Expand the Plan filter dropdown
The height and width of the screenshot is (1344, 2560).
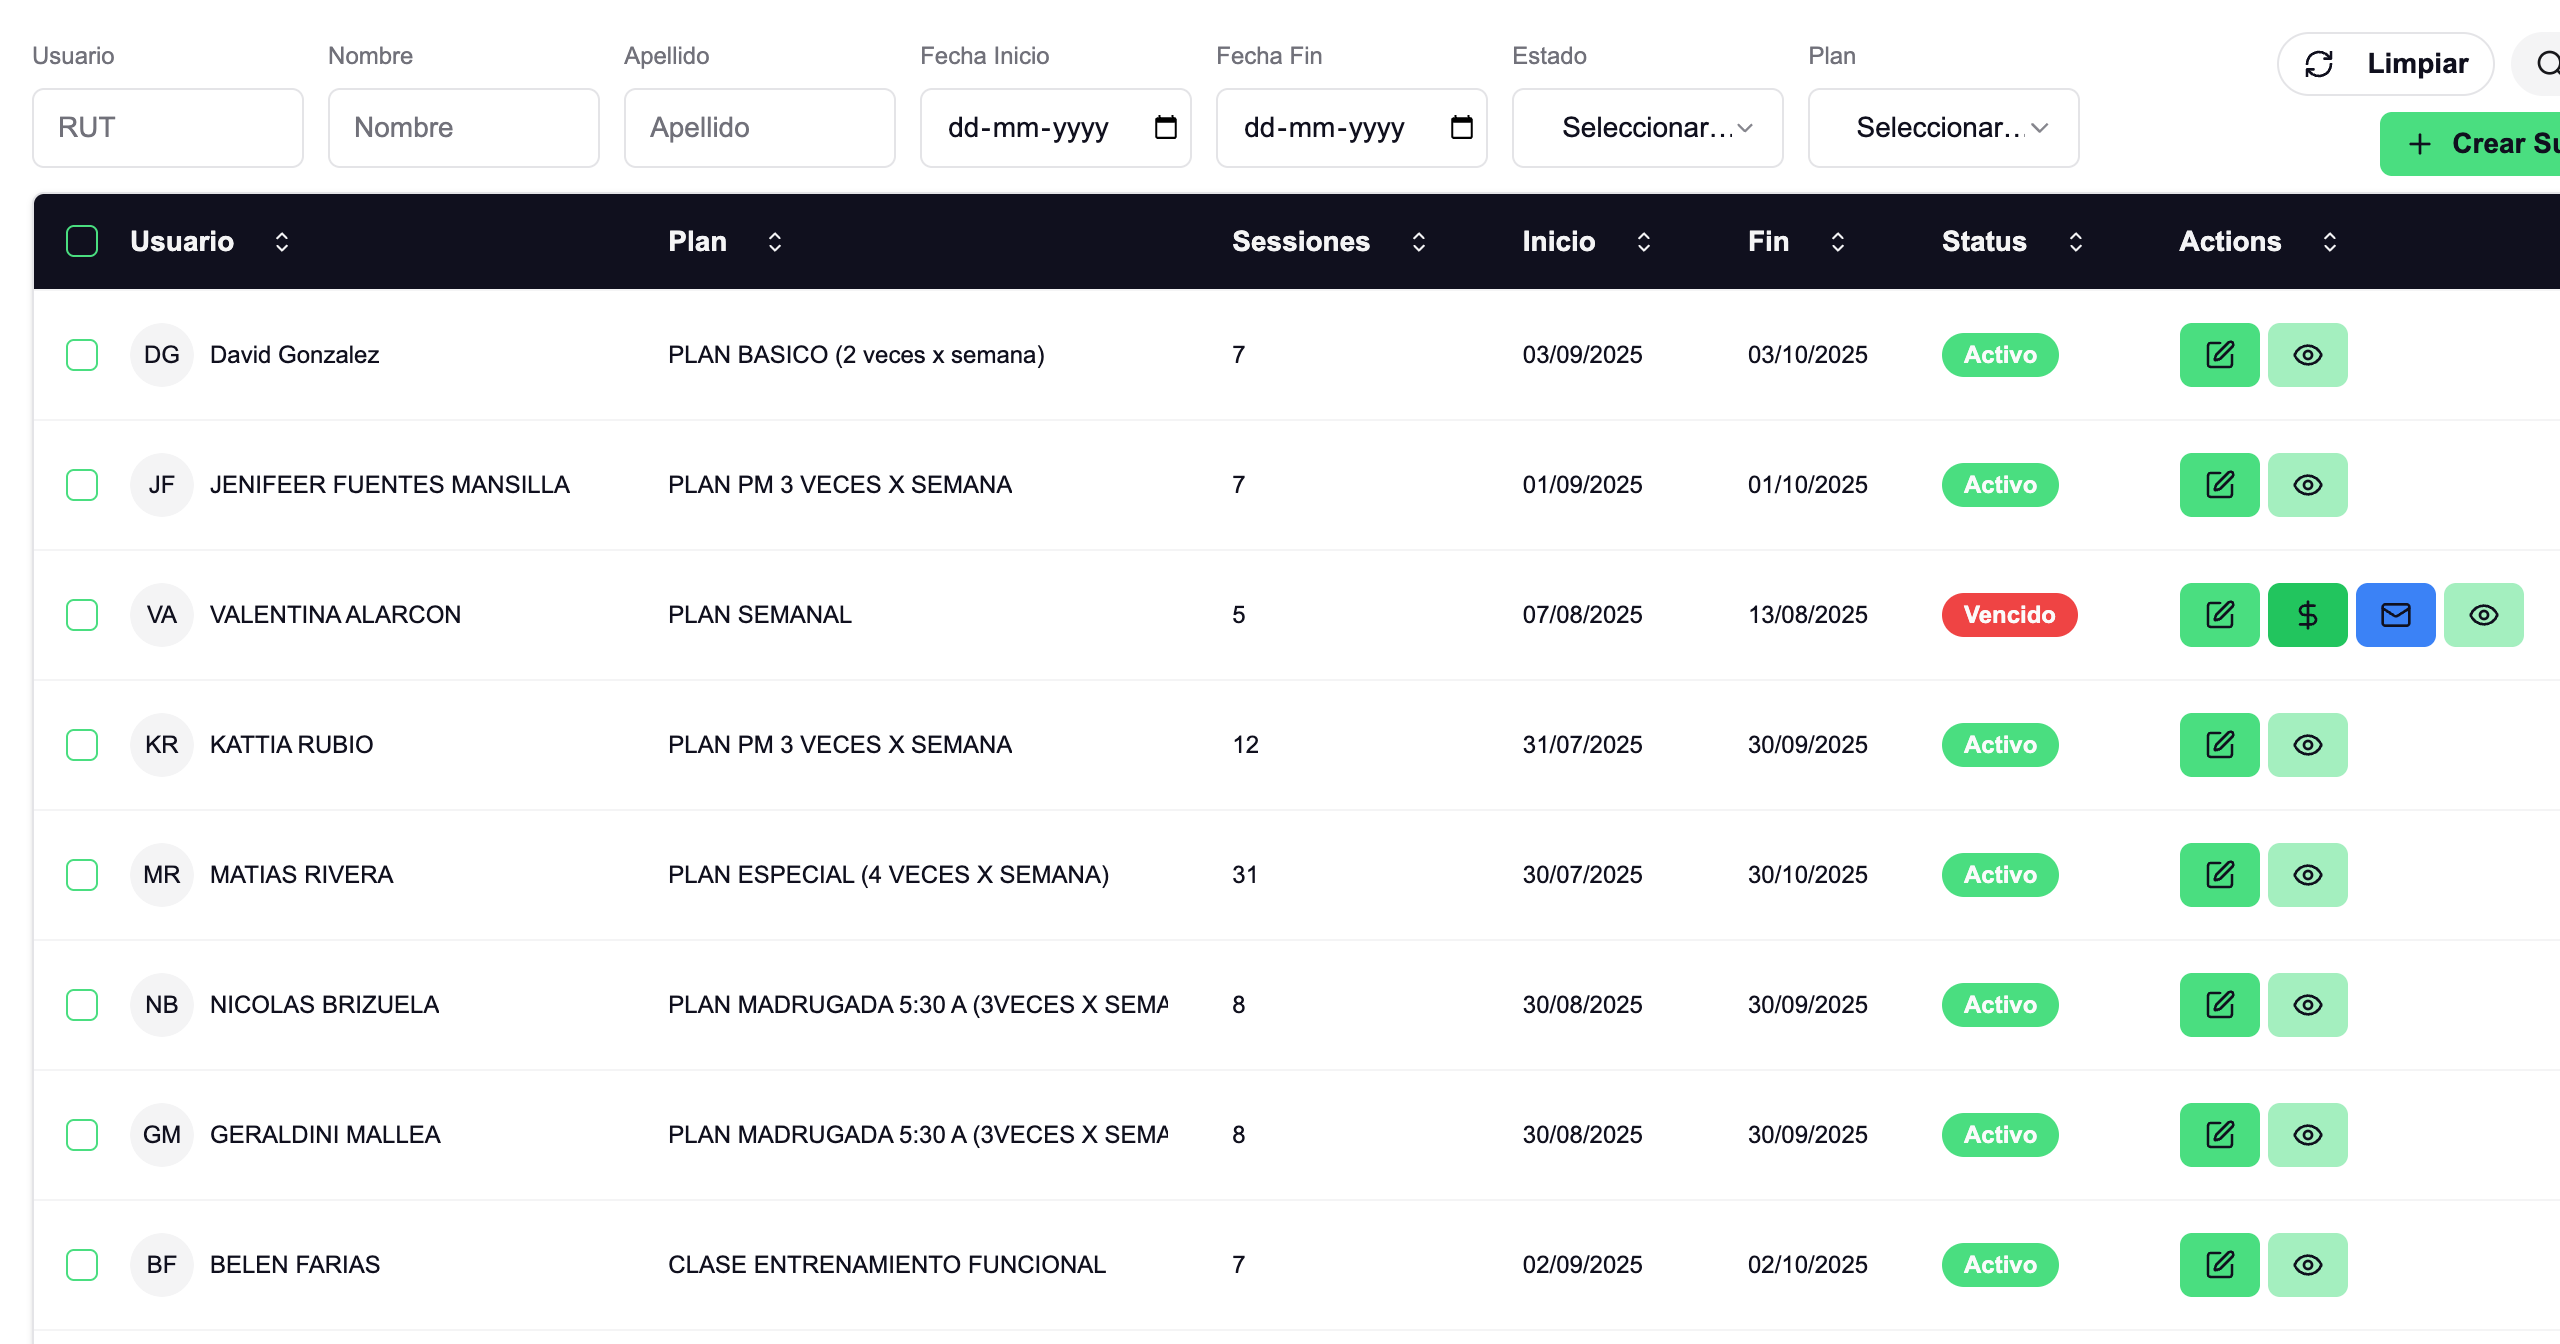click(1943, 127)
